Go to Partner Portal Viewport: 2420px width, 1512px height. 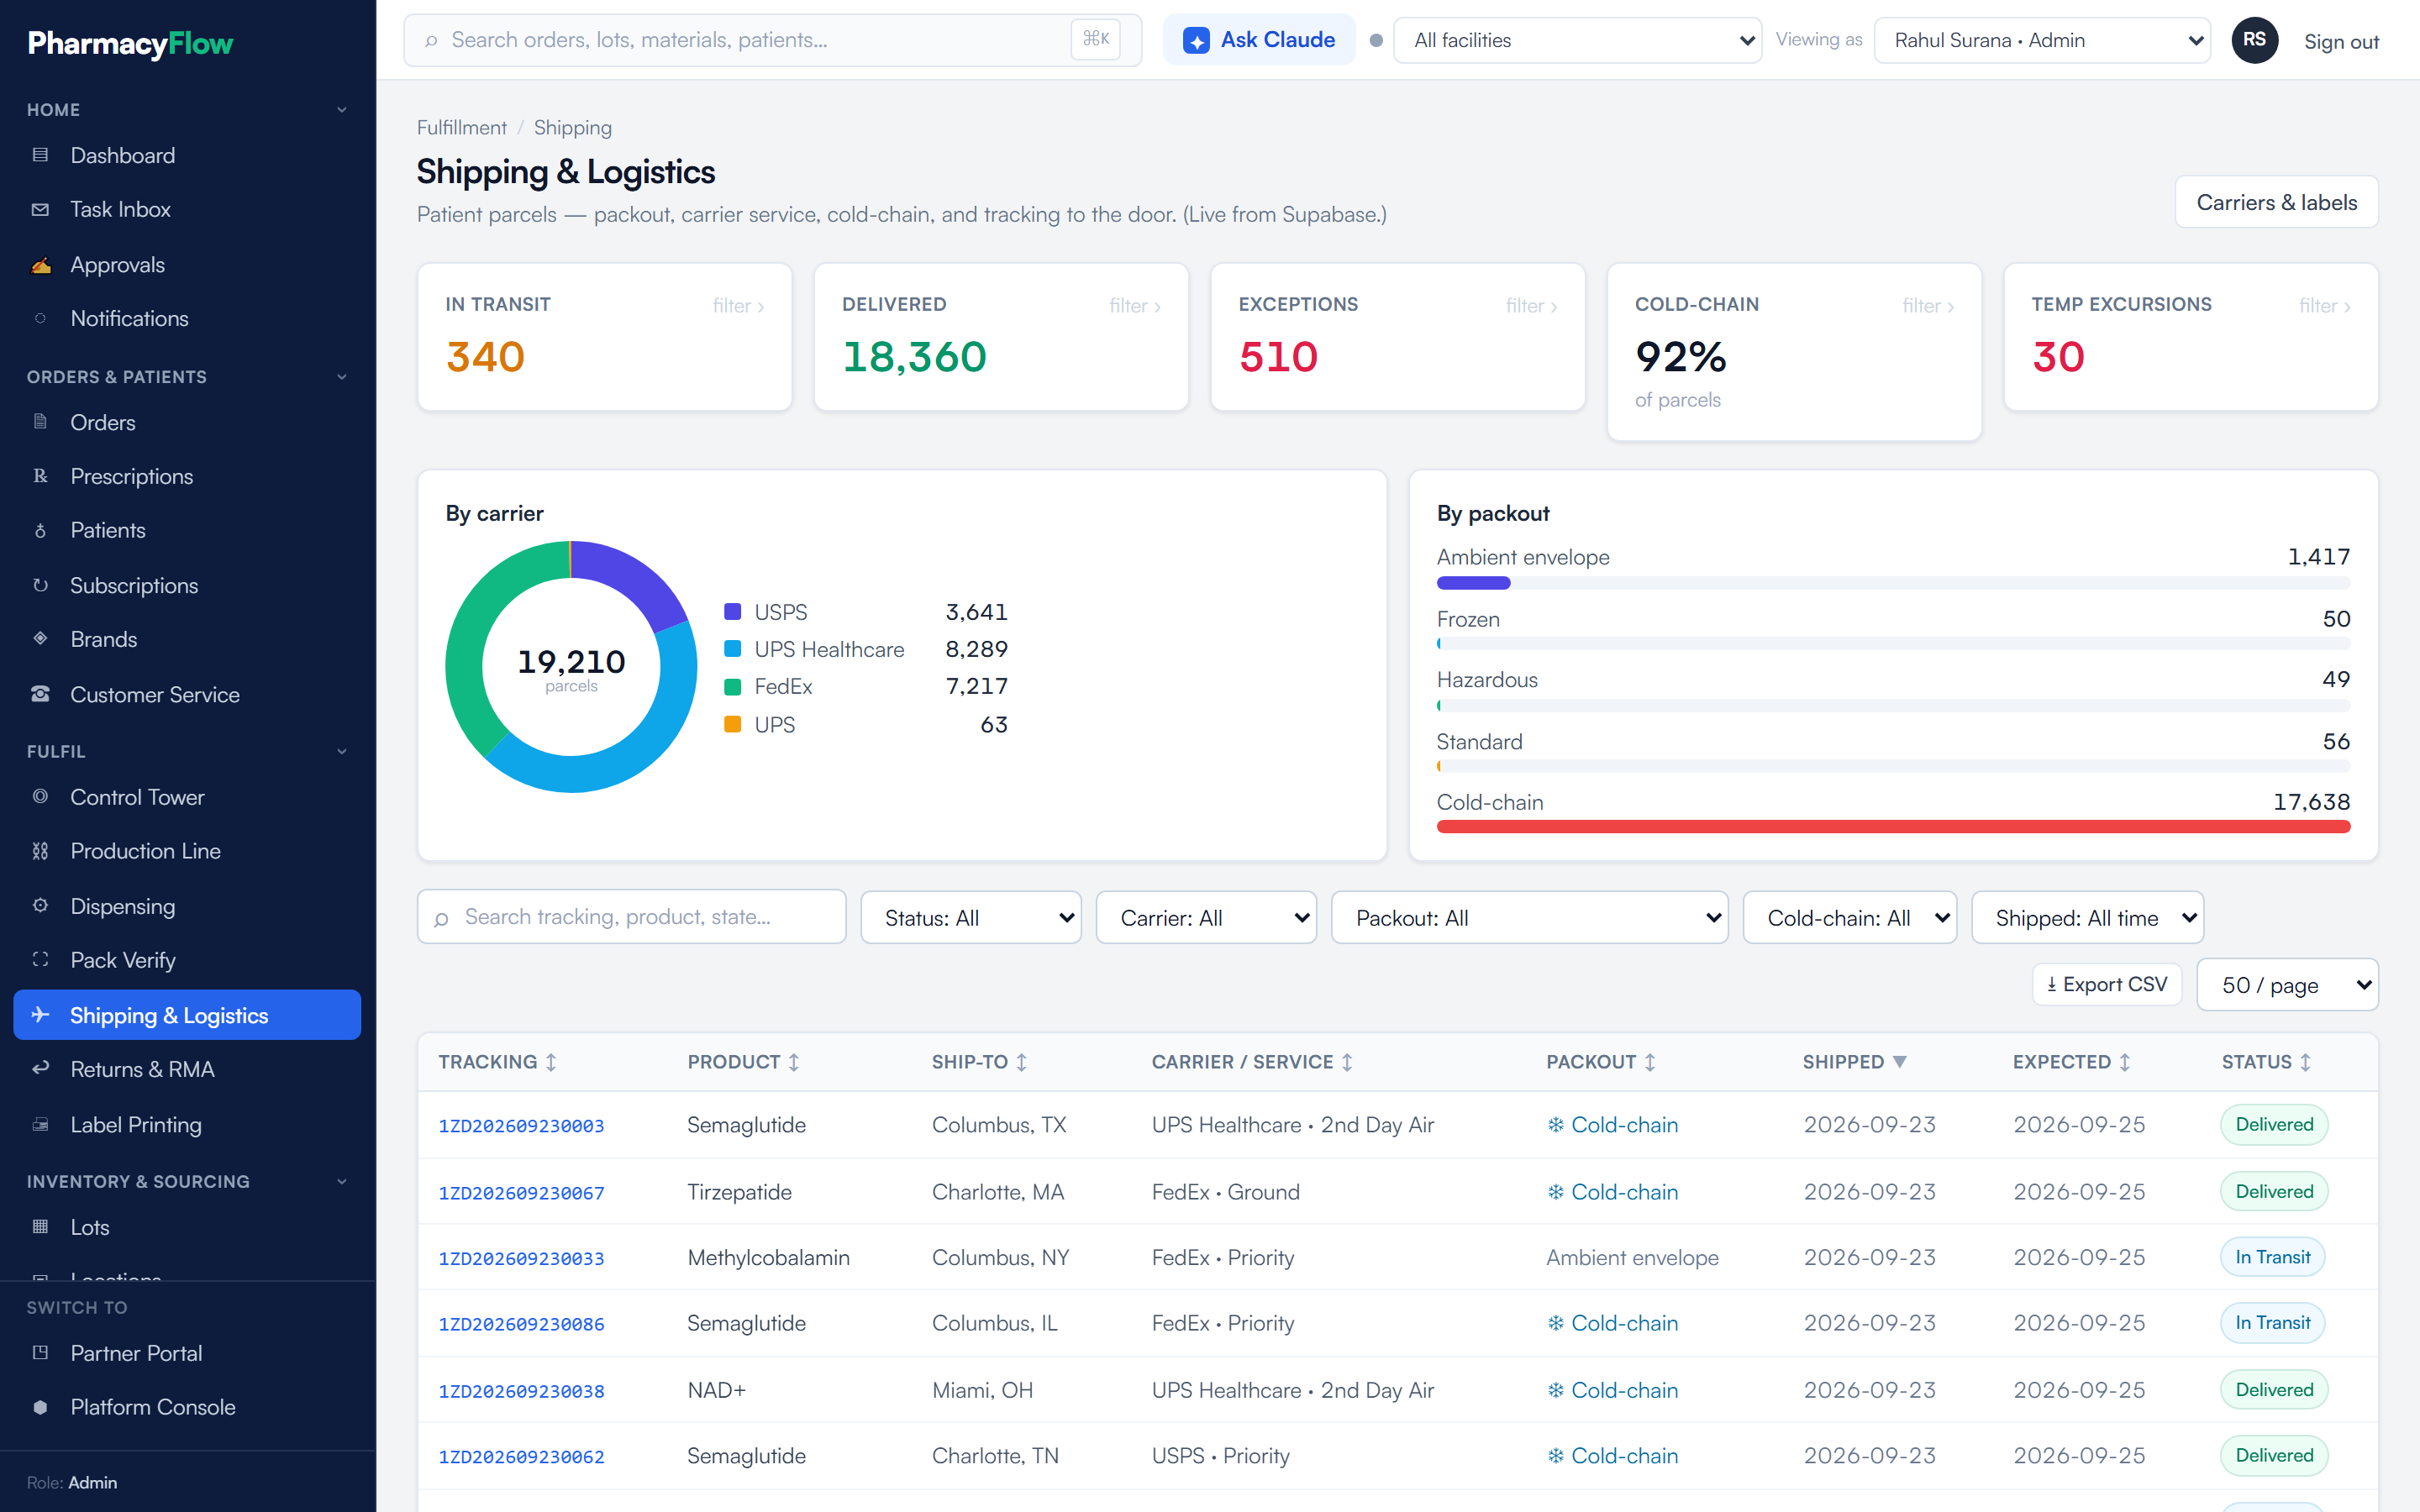(187, 1353)
